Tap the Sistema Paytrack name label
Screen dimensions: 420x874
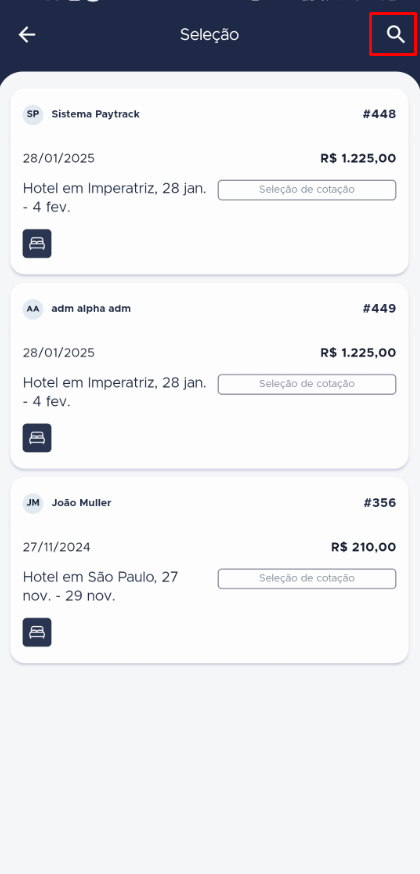[96, 114]
